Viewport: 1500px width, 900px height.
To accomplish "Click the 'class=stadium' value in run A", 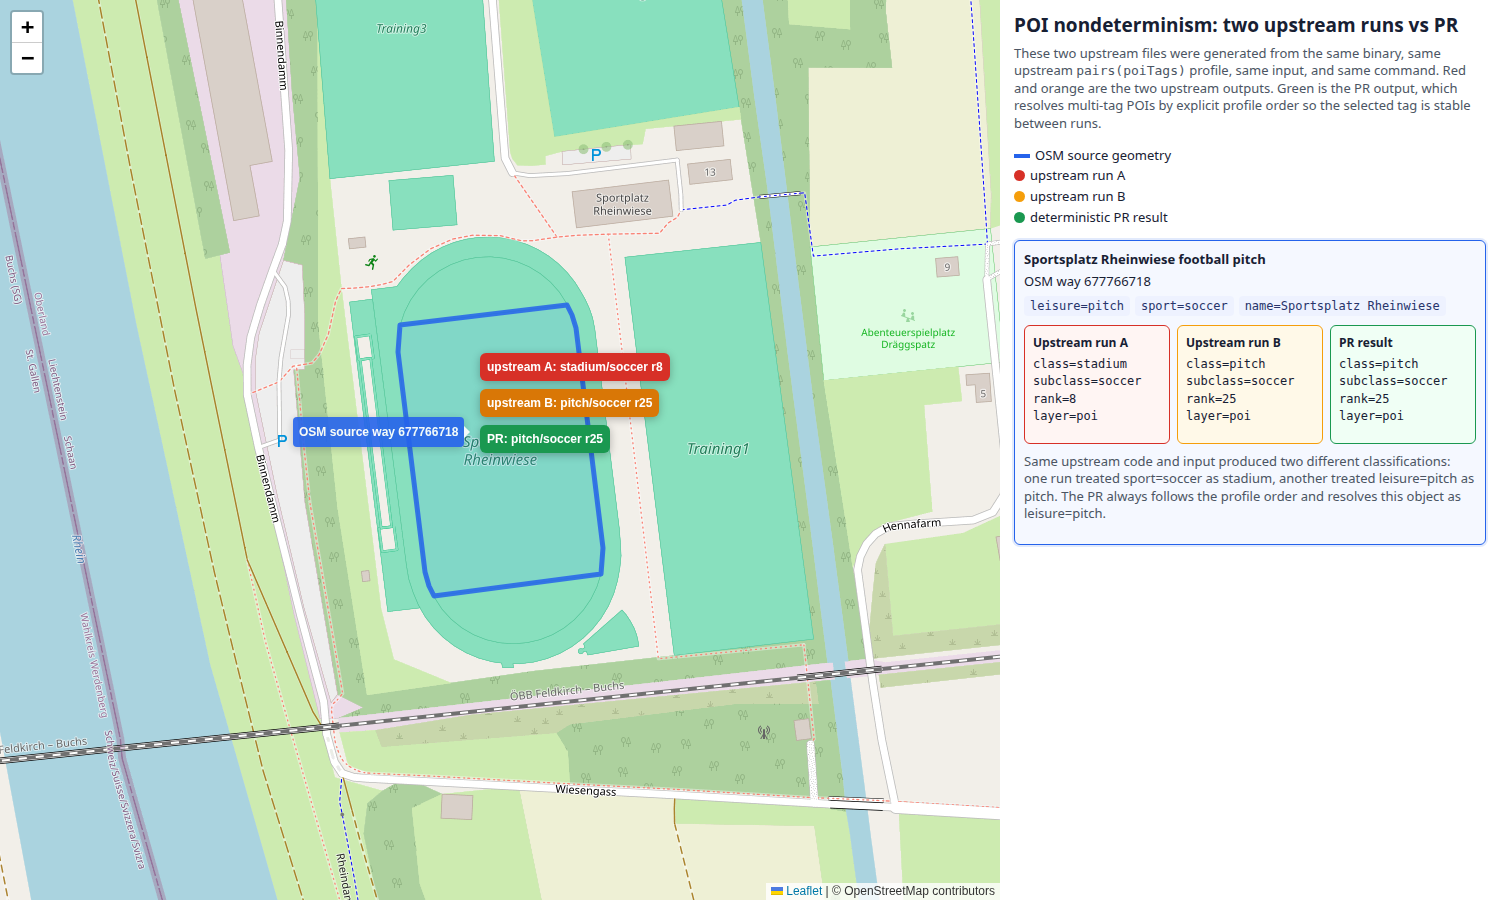I will 1080,364.
